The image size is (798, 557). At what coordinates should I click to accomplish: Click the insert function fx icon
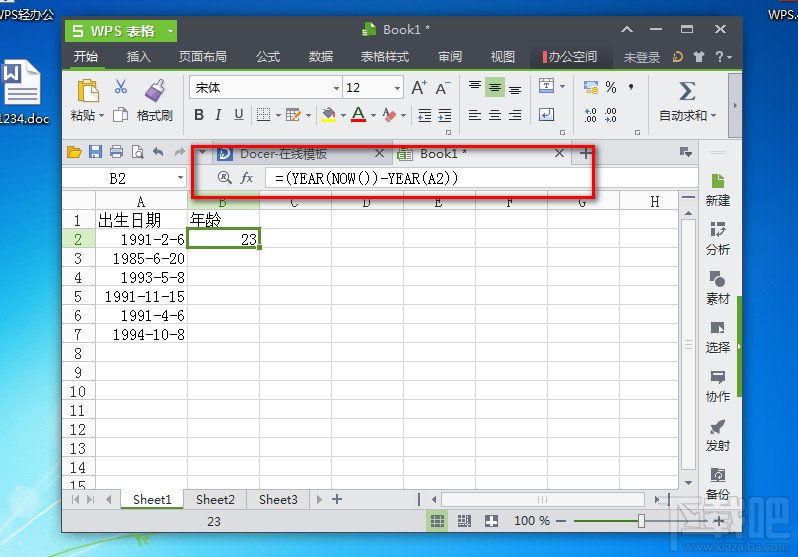(x=247, y=178)
